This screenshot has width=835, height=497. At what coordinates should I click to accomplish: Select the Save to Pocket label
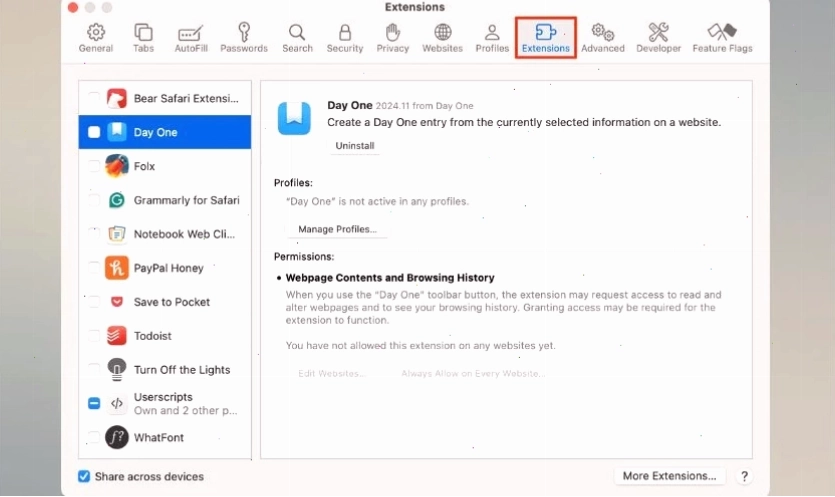(x=171, y=302)
